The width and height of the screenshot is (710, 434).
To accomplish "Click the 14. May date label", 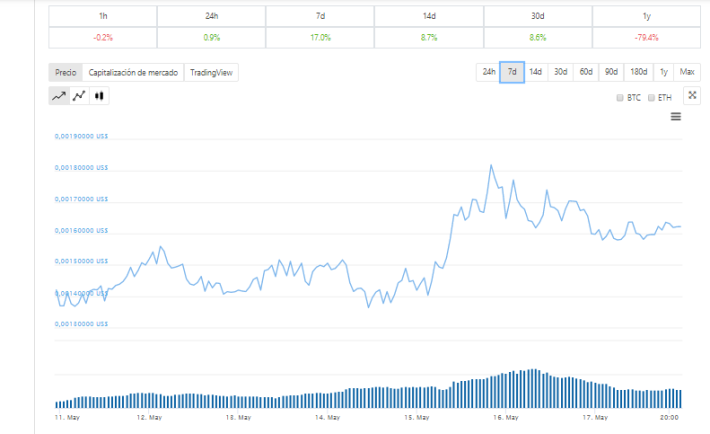I will 327,417.
